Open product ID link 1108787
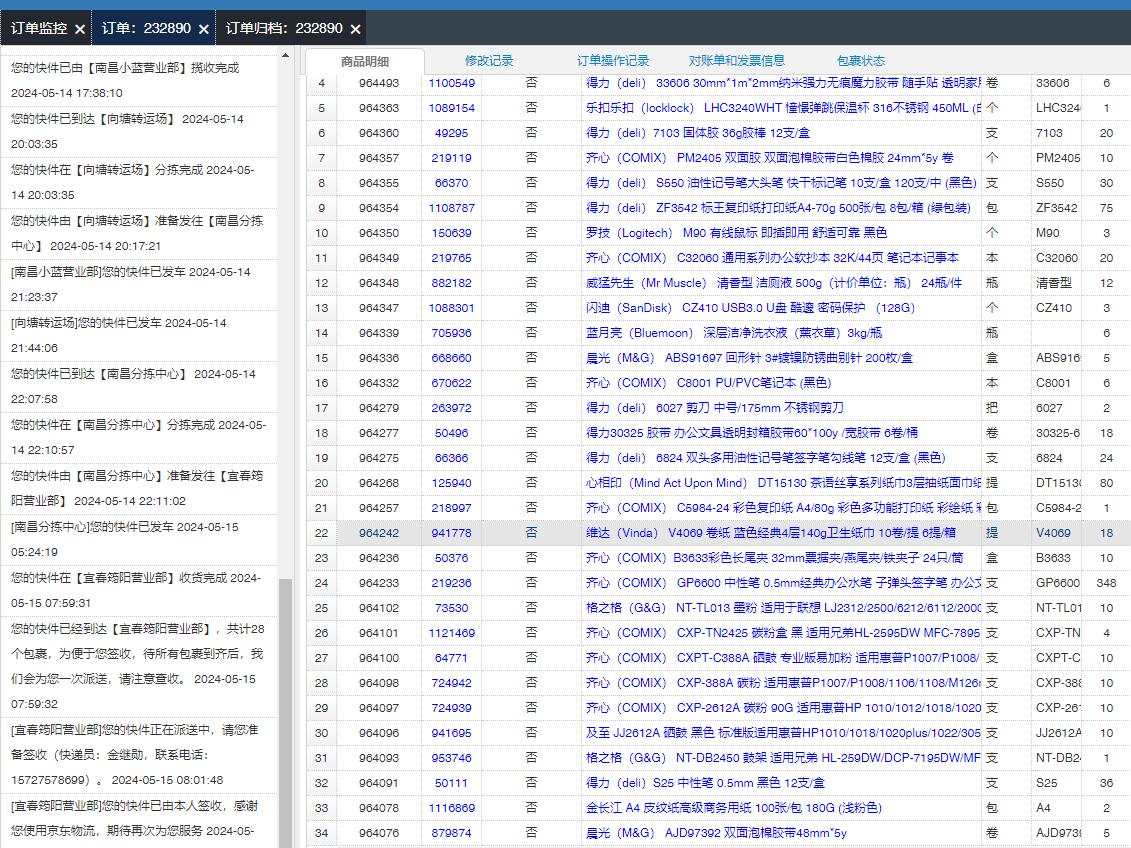Image resolution: width=1131 pixels, height=848 pixels. tap(452, 208)
